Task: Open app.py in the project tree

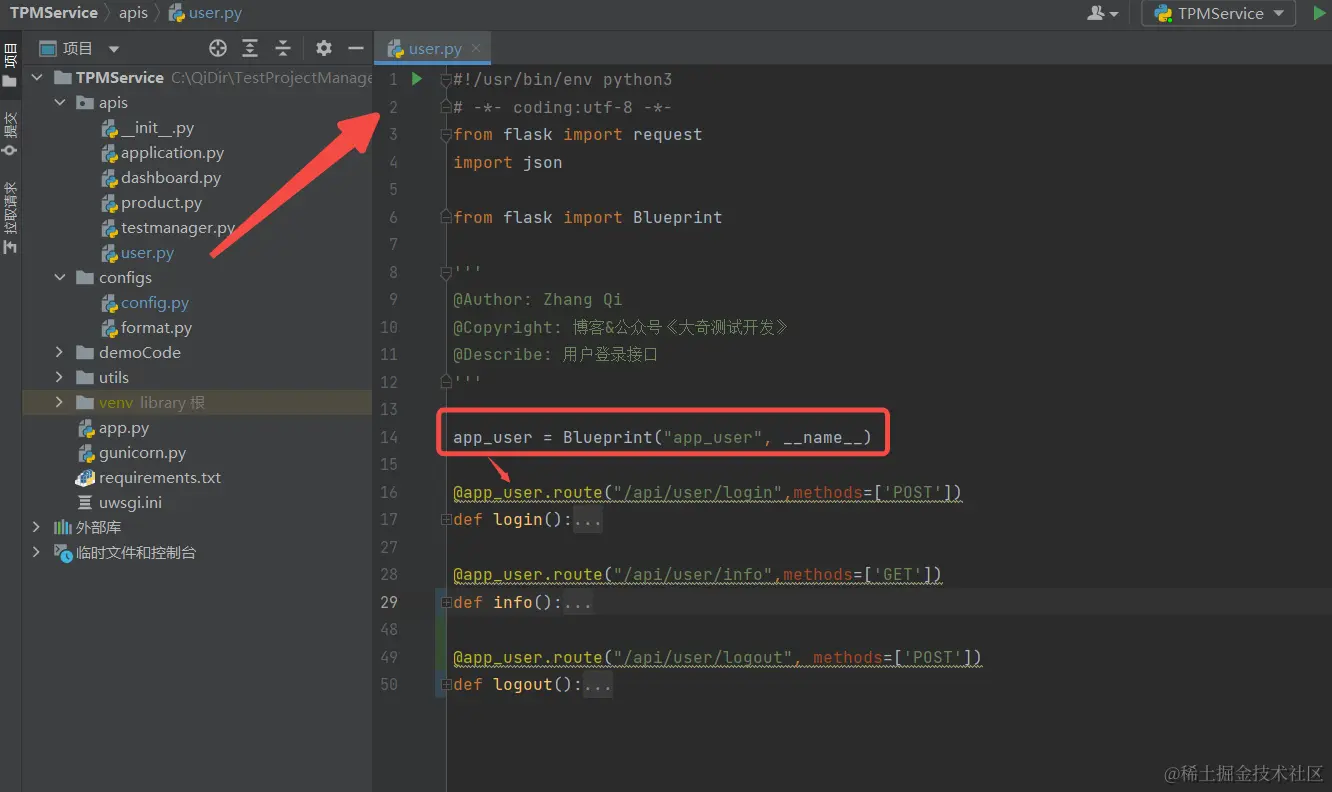Action: pyautogui.click(x=113, y=427)
